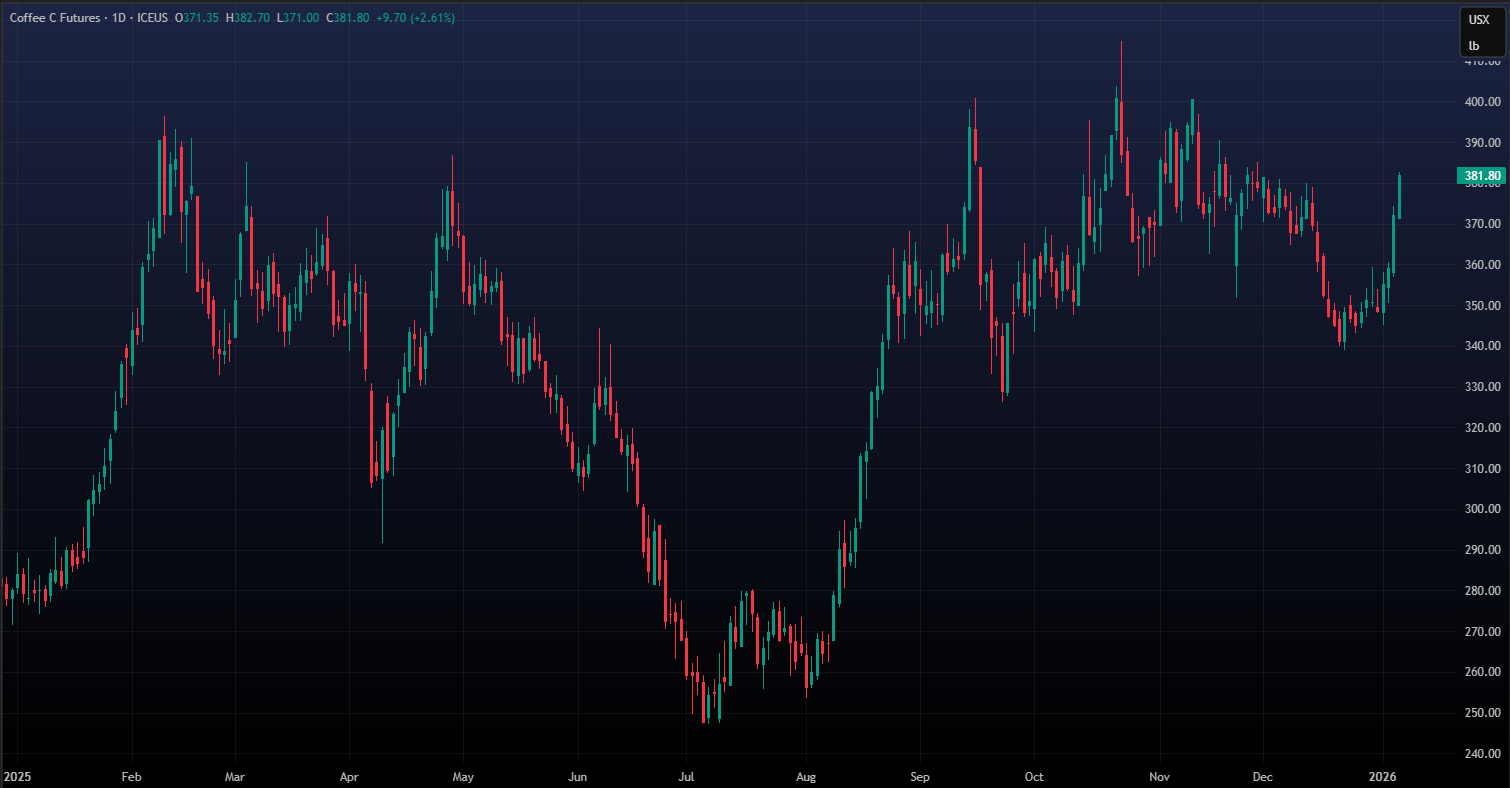Click the 250.00 level on the price axis
Viewport: 1510px width, 788px height.
coord(1481,713)
